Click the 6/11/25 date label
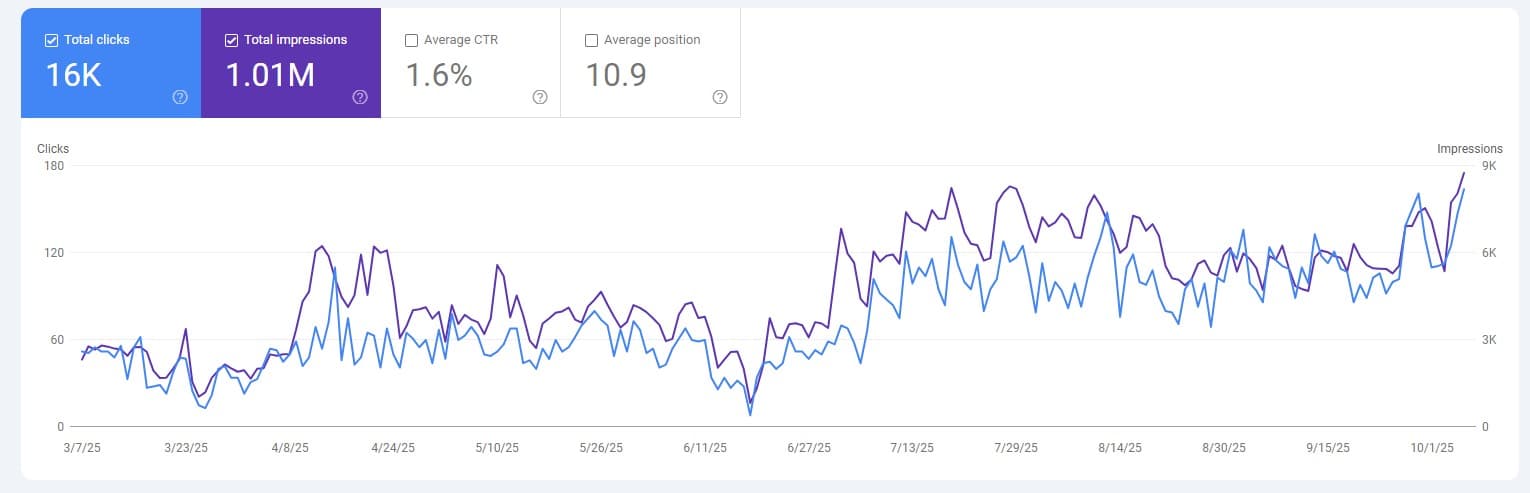Screen dimensions: 1530x493 tap(705, 448)
